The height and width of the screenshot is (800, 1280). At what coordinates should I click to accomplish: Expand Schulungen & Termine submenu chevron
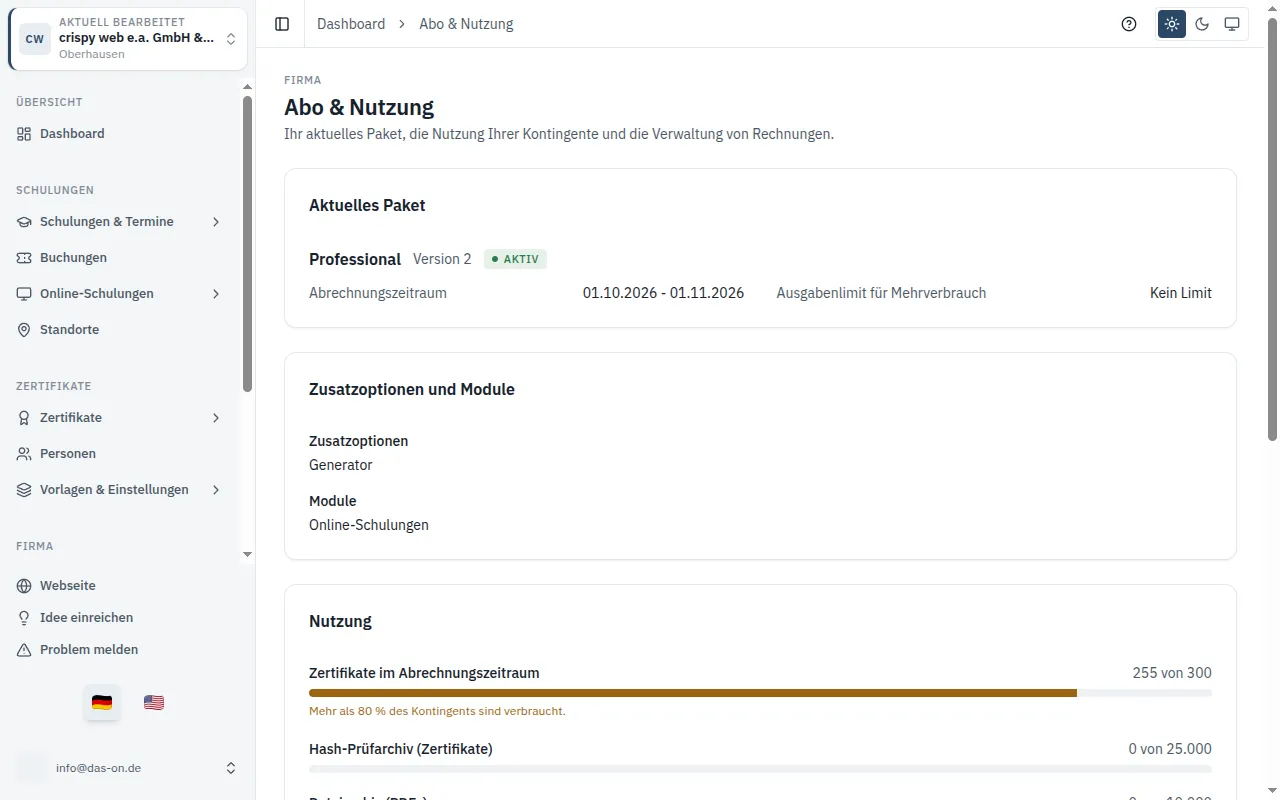216,222
